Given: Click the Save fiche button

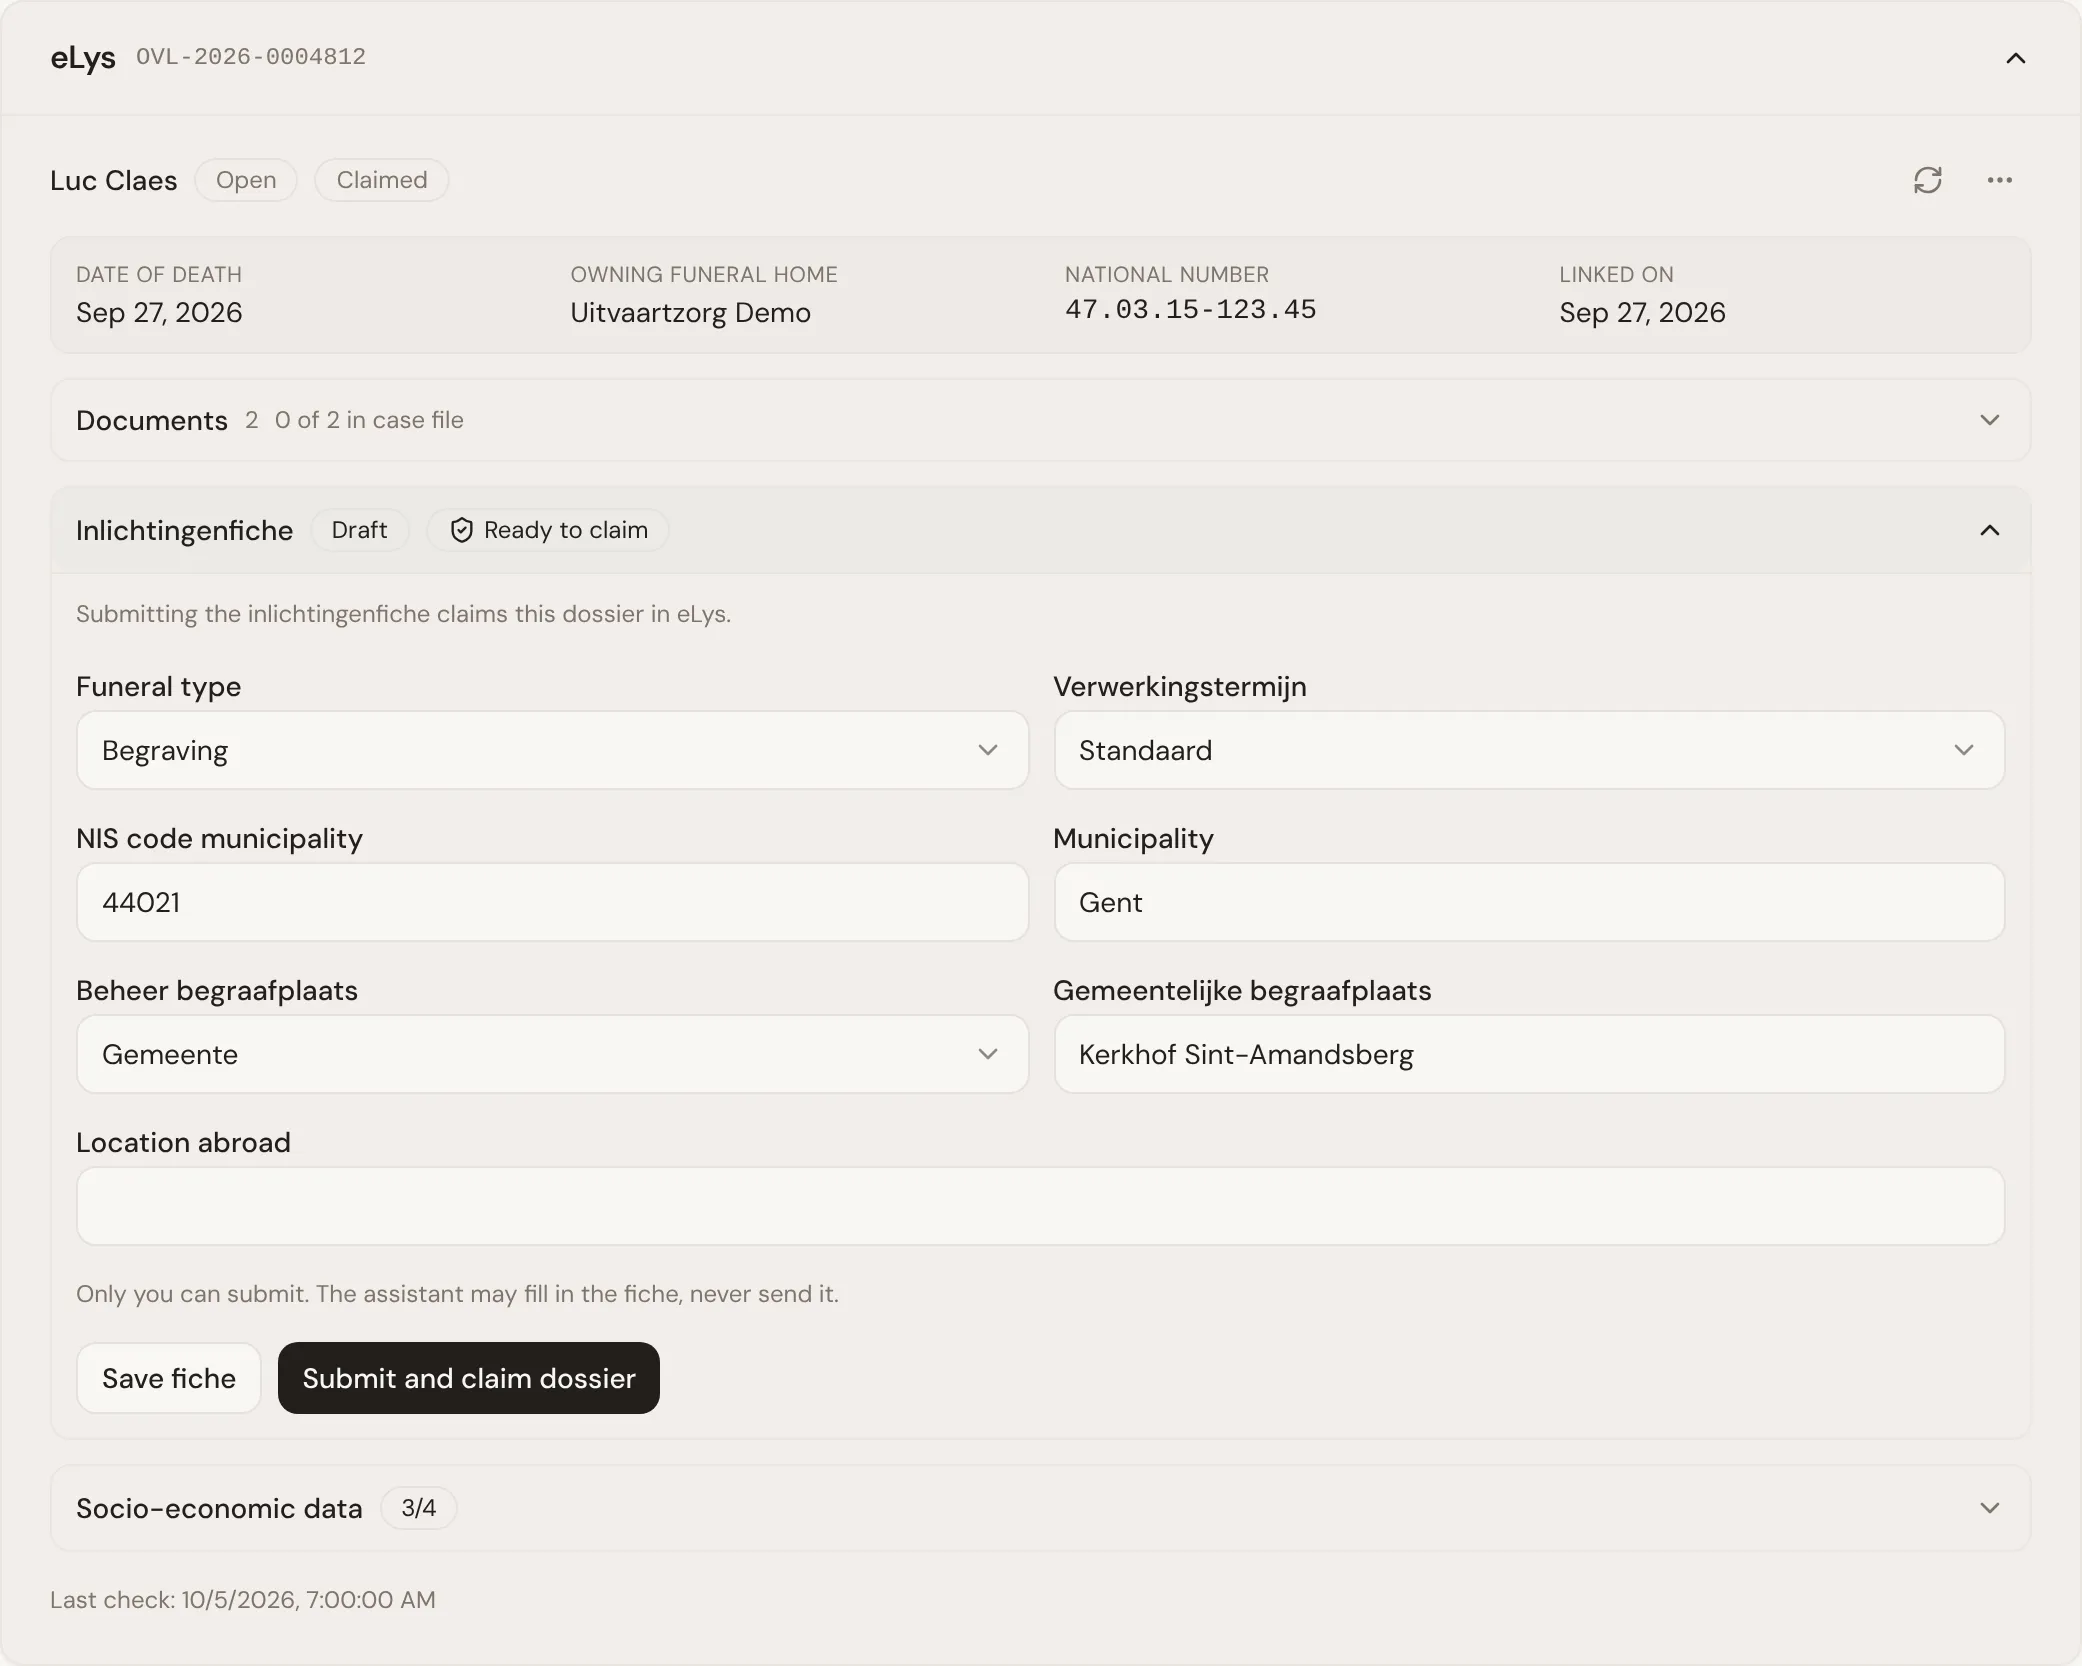Looking at the screenshot, I should pyautogui.click(x=169, y=1378).
